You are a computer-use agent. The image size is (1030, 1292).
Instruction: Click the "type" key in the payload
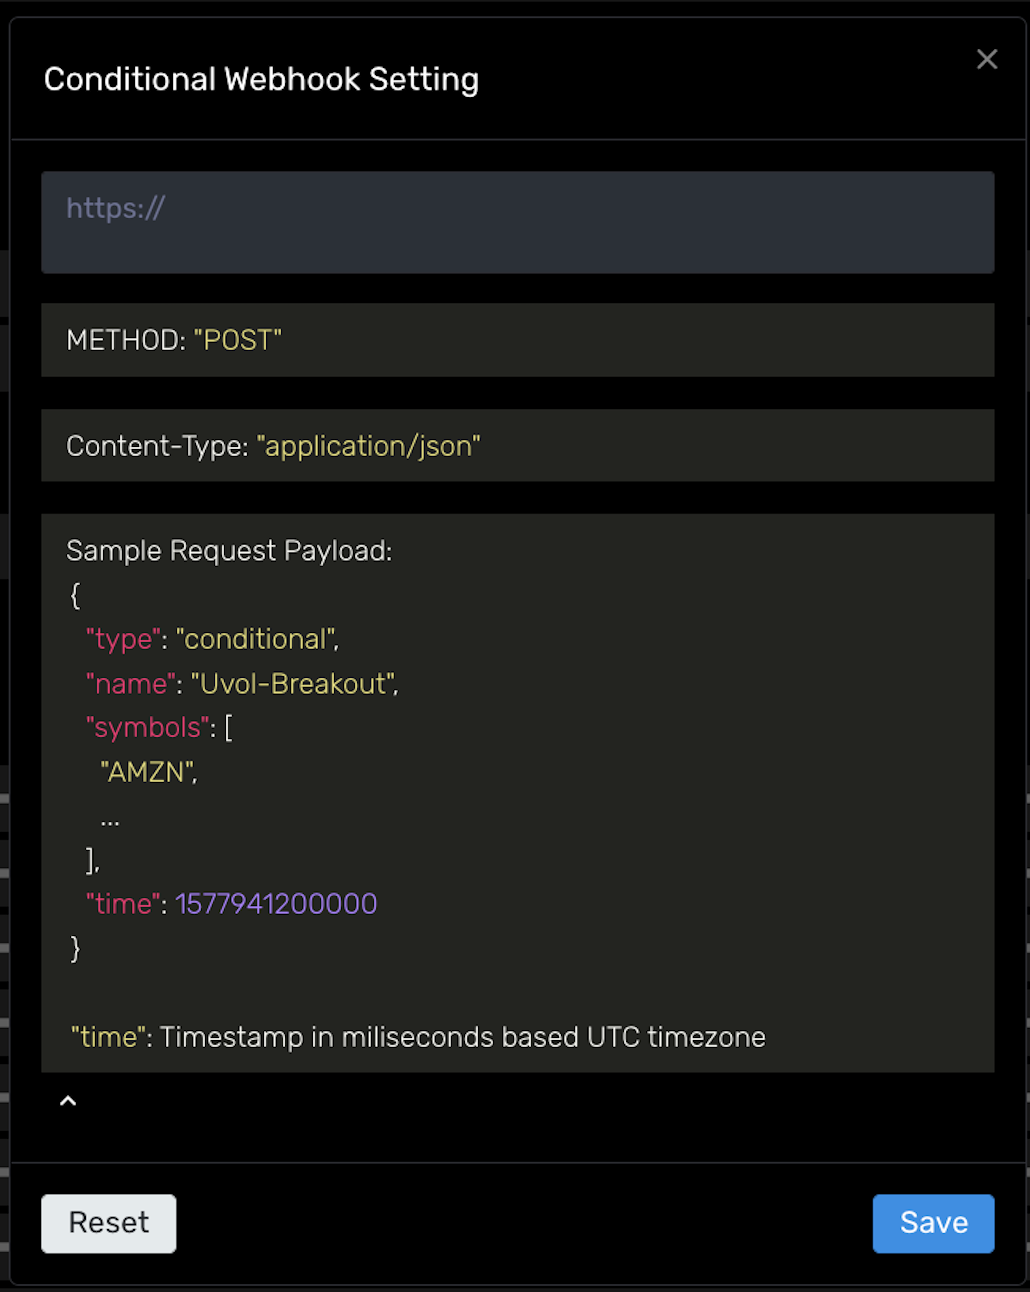[x=123, y=639]
